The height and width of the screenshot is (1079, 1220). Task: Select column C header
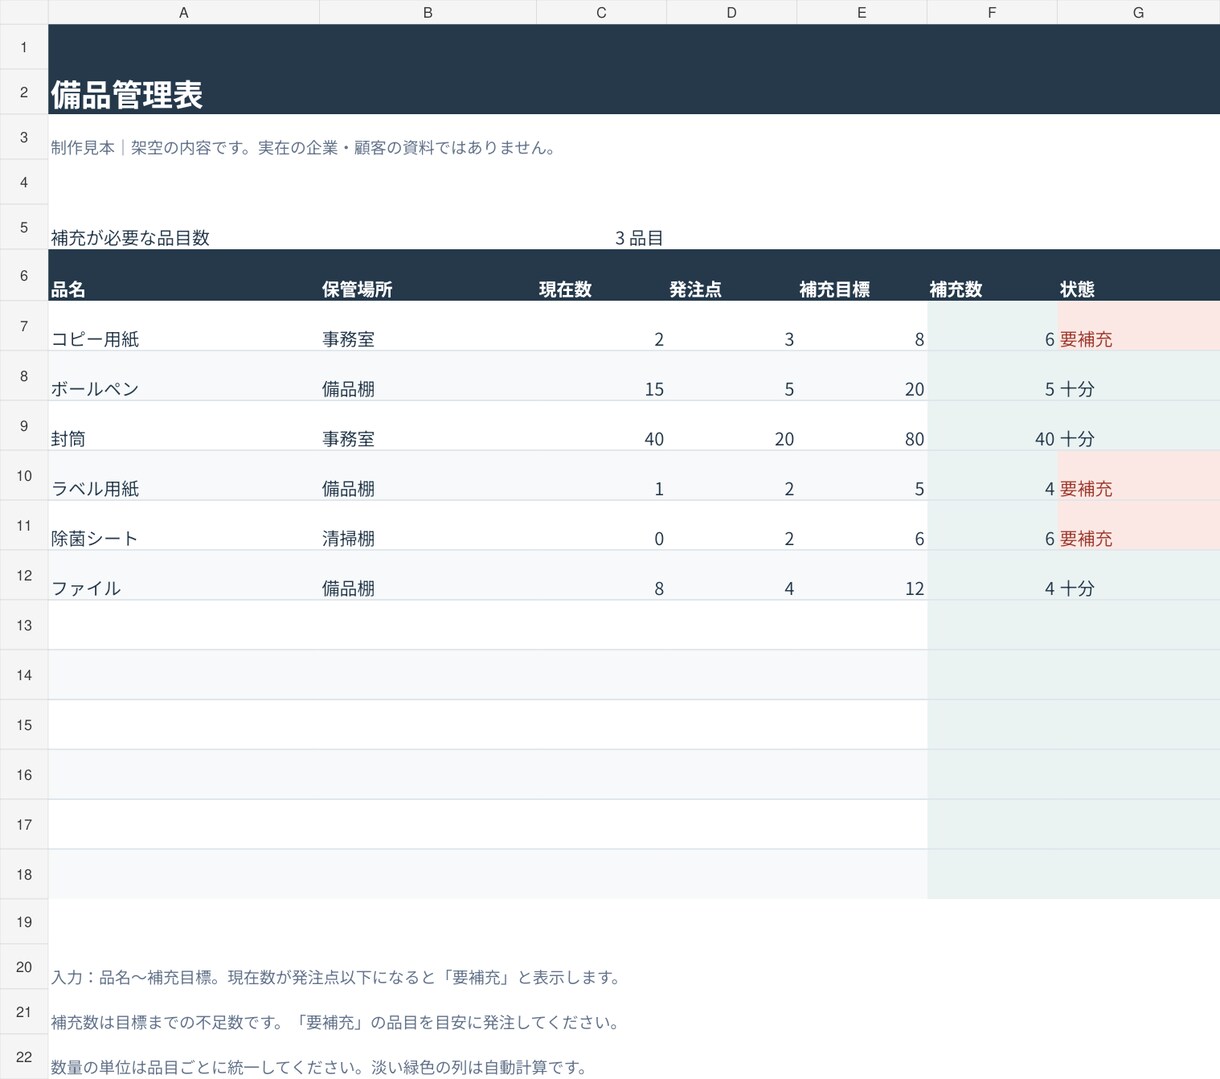pos(601,12)
